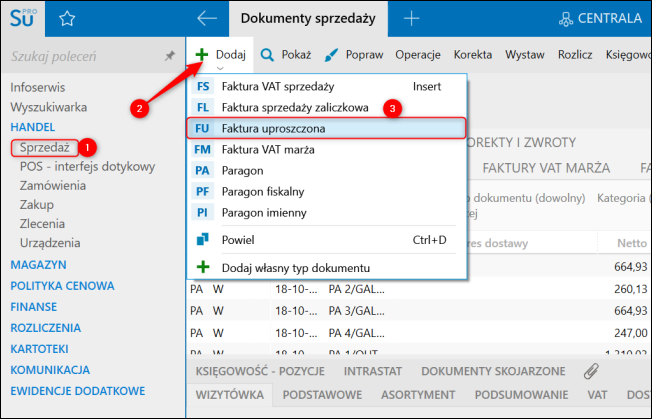Pin the command panel with the pin icon
This screenshot has height=419, width=652.
[x=170, y=56]
